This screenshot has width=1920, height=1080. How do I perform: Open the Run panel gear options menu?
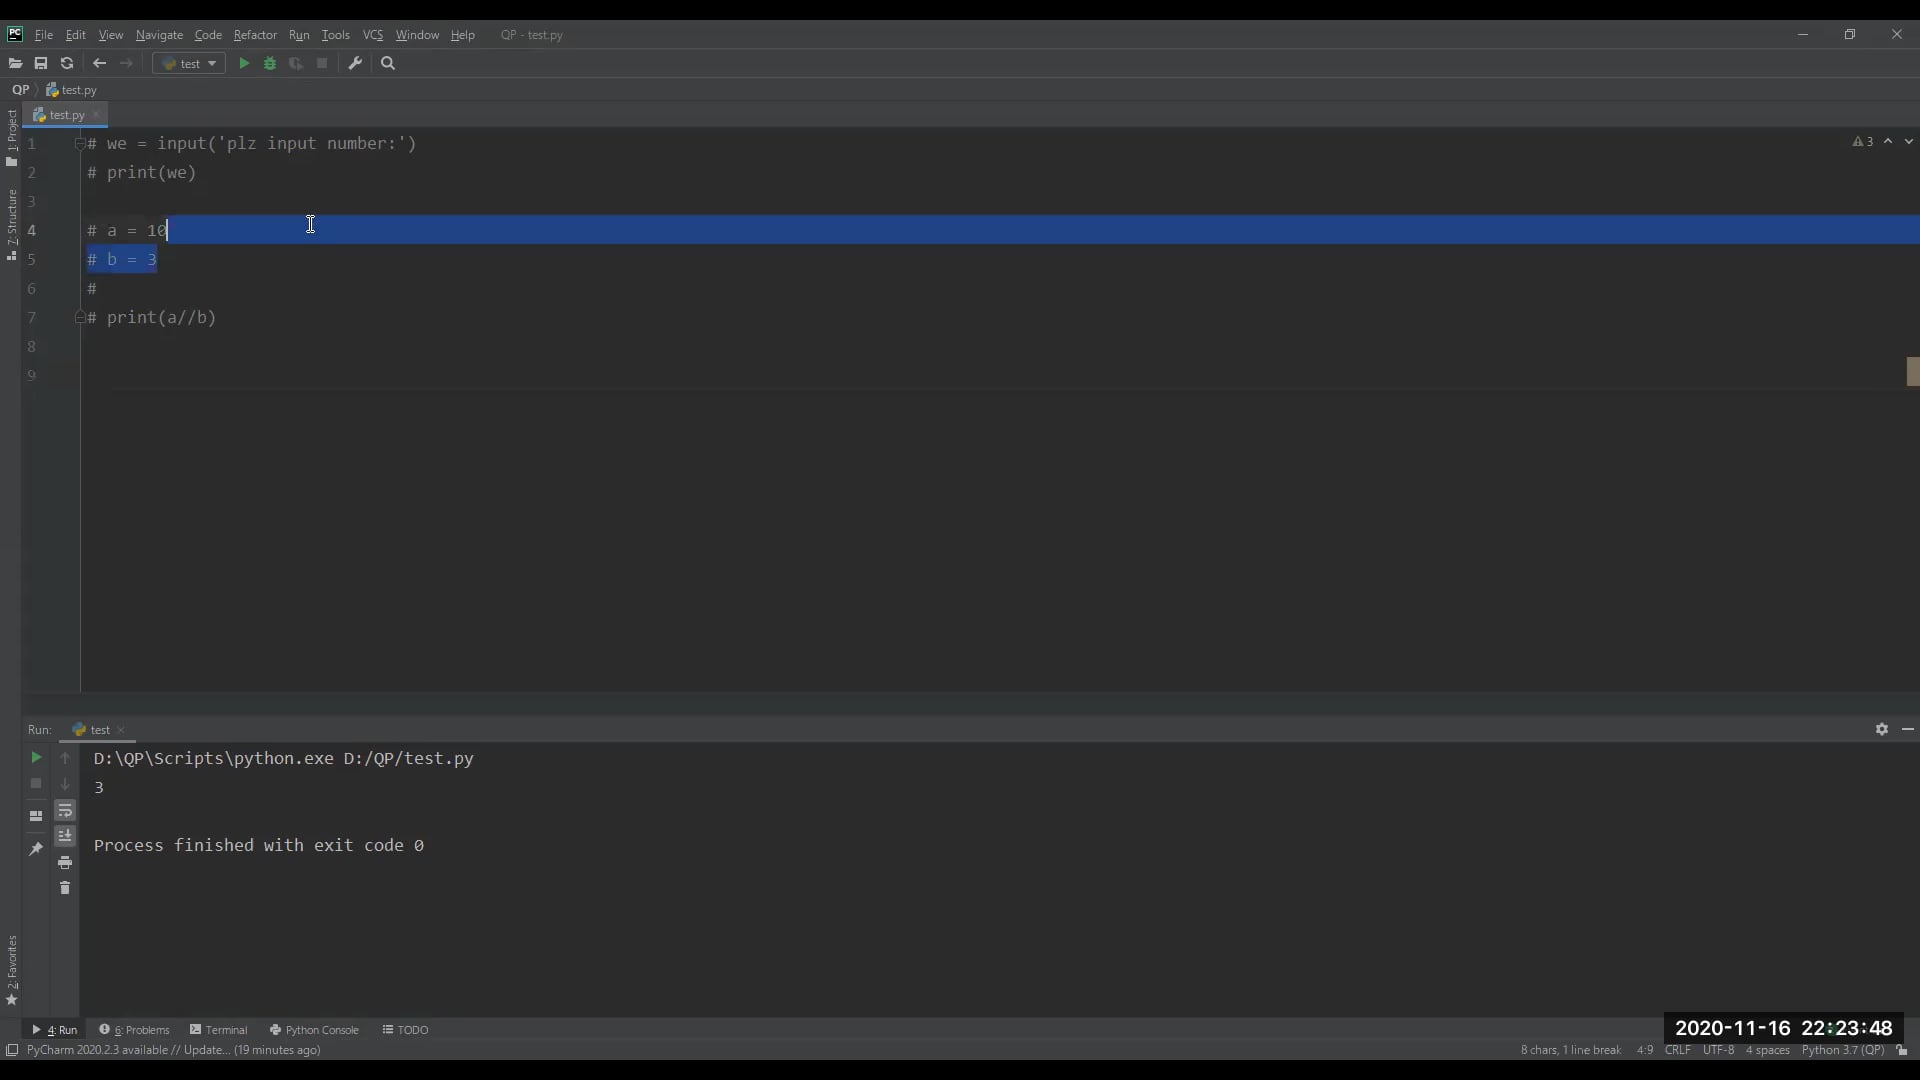coord(1881,730)
